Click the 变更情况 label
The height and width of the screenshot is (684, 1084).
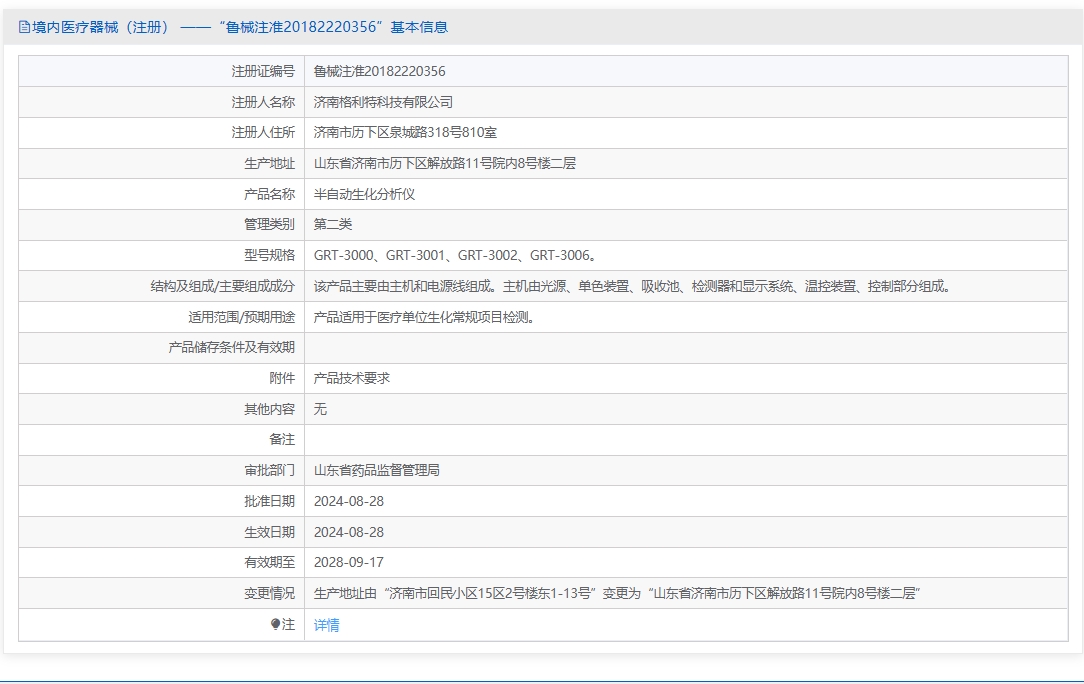(269, 593)
